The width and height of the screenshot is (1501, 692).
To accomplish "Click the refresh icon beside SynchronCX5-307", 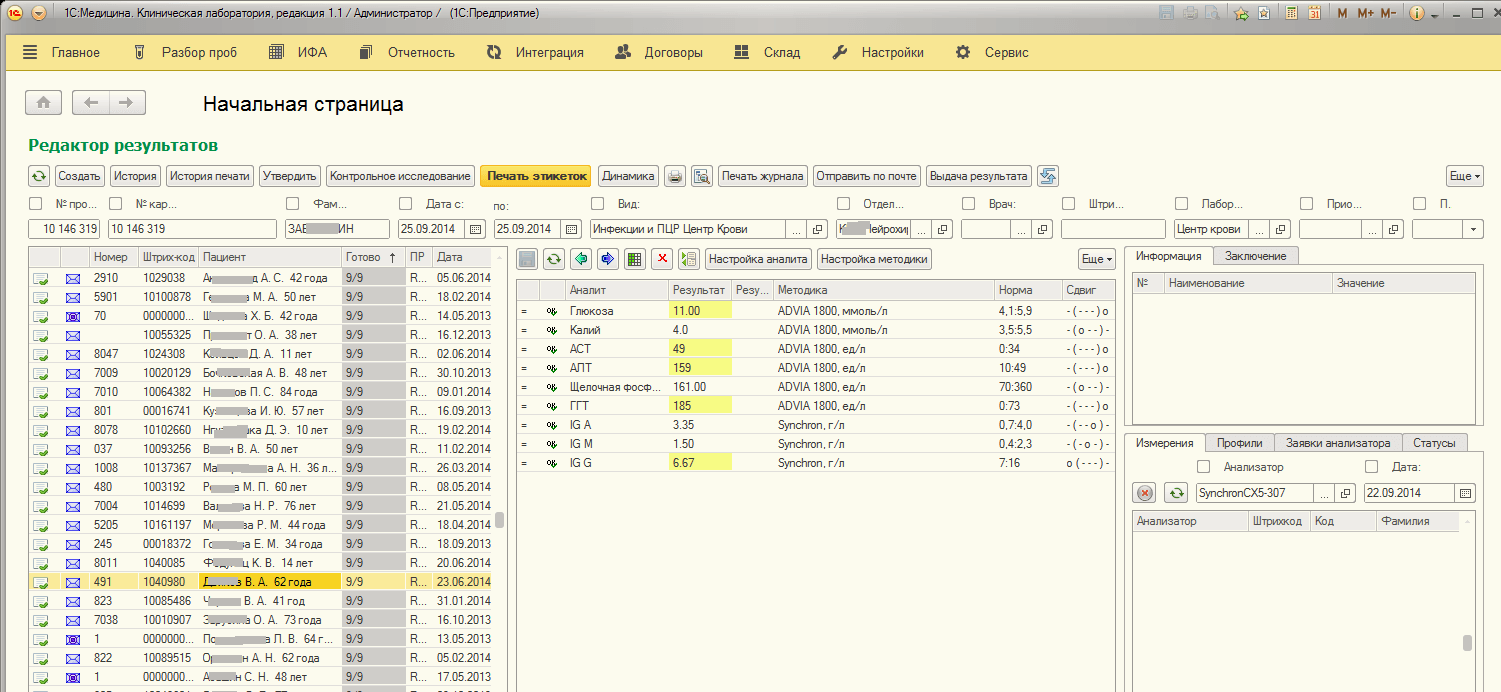I will coord(1177,493).
